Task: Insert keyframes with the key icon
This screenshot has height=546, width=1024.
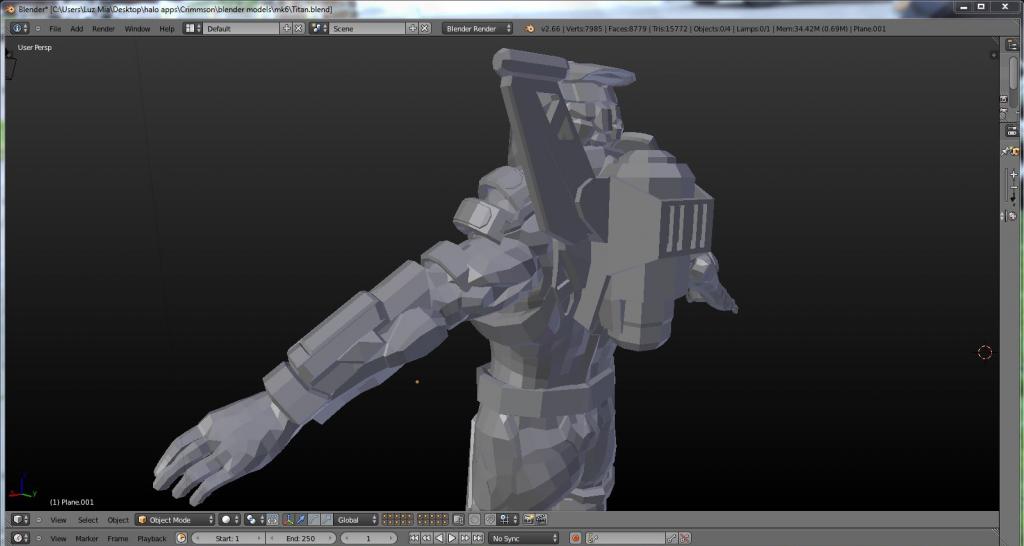Action: [672, 538]
